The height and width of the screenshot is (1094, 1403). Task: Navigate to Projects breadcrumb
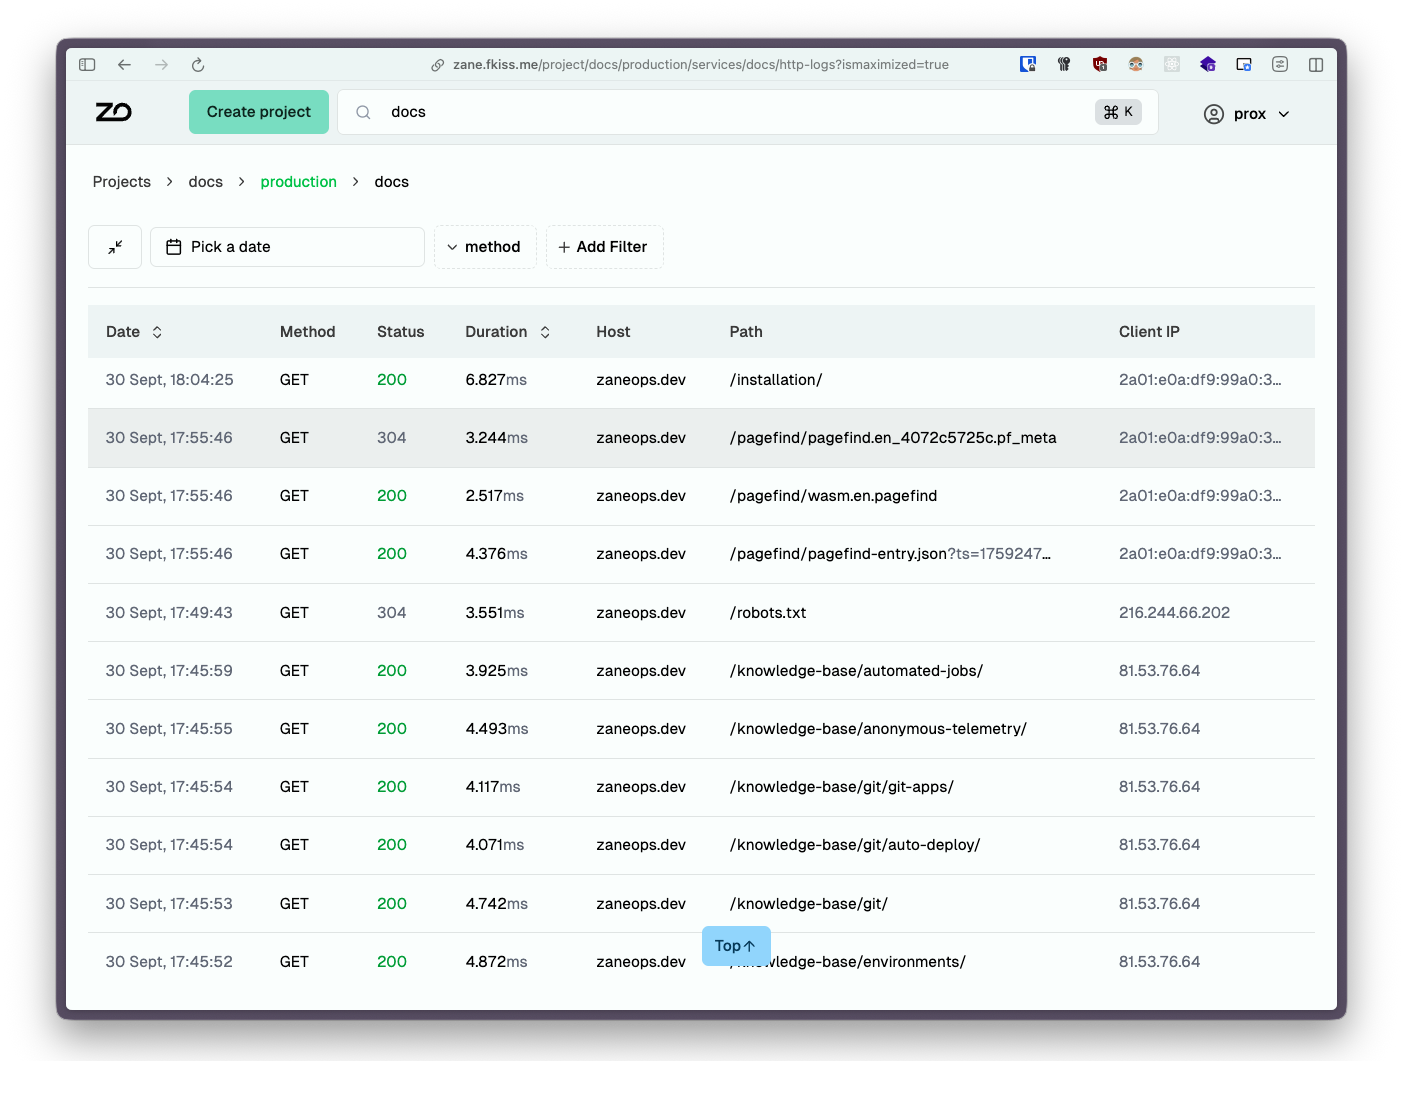click(122, 182)
